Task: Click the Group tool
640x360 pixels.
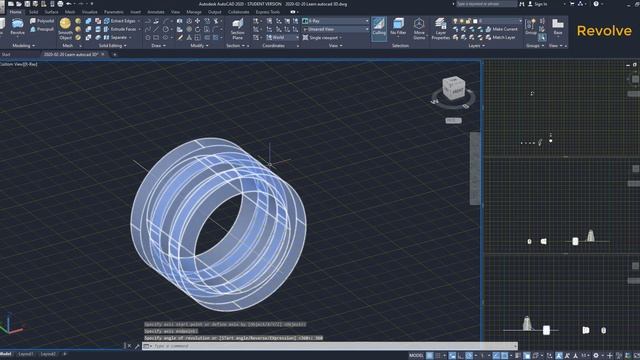Action: coord(531,27)
